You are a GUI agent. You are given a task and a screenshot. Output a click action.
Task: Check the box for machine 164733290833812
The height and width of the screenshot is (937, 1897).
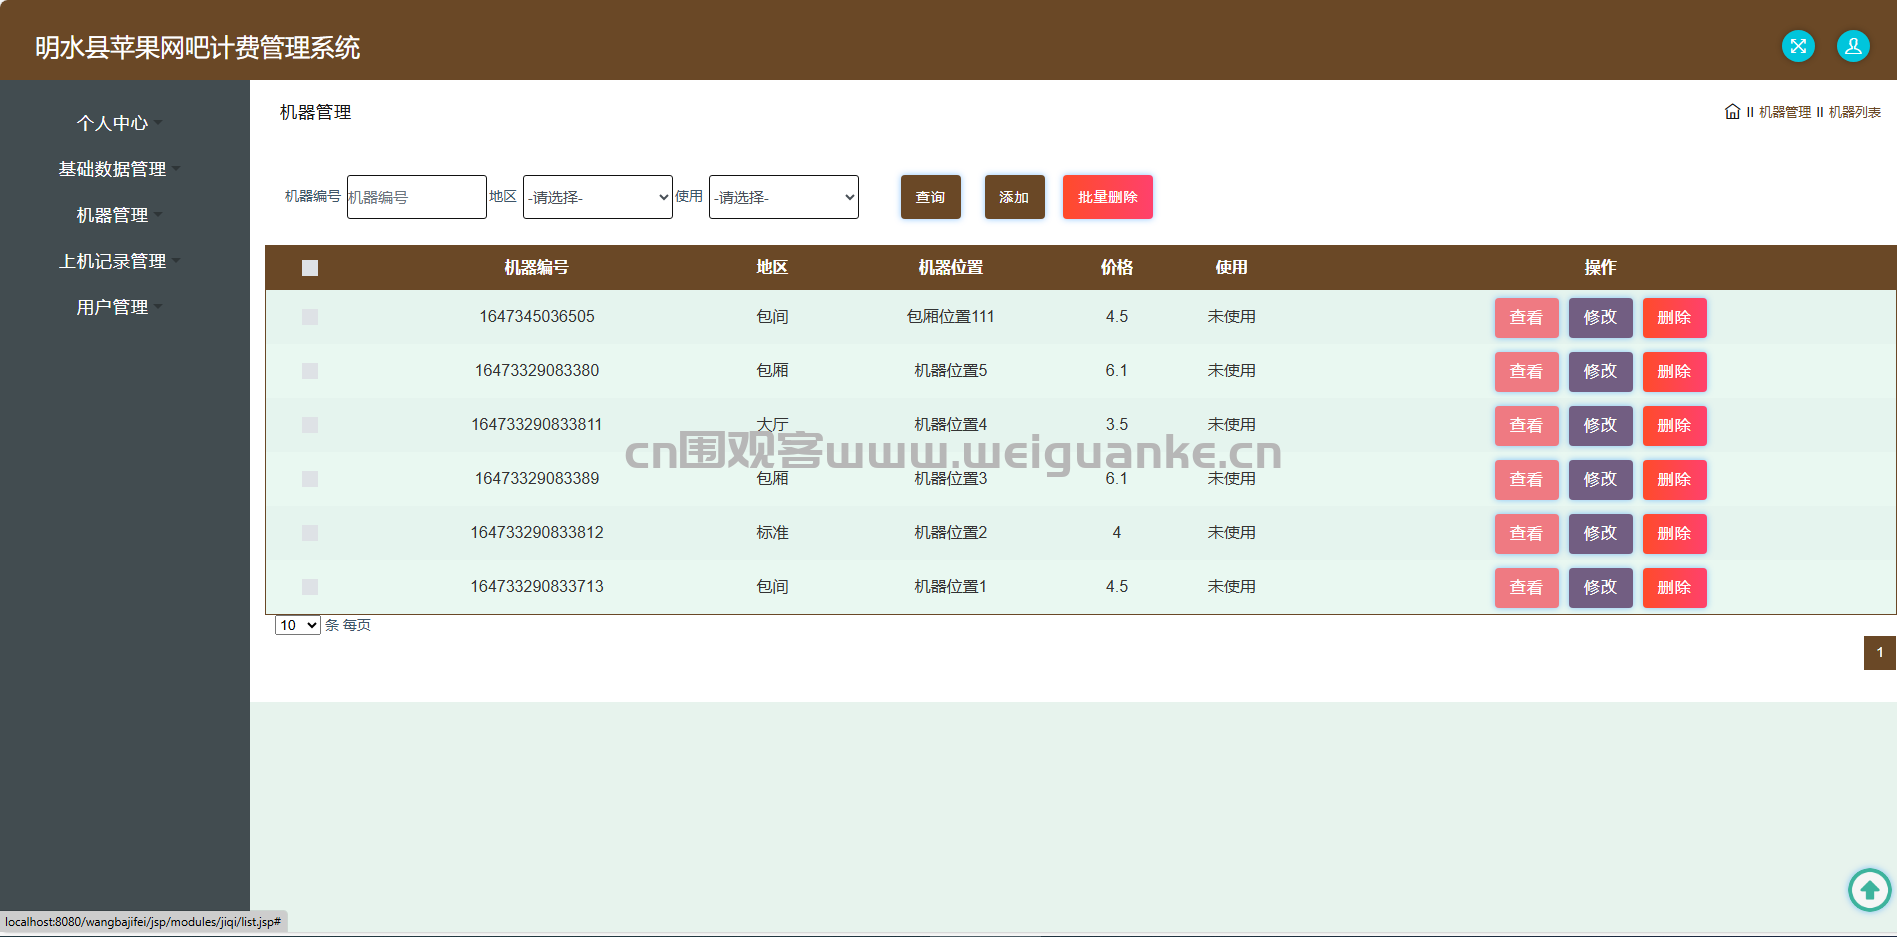point(310,533)
